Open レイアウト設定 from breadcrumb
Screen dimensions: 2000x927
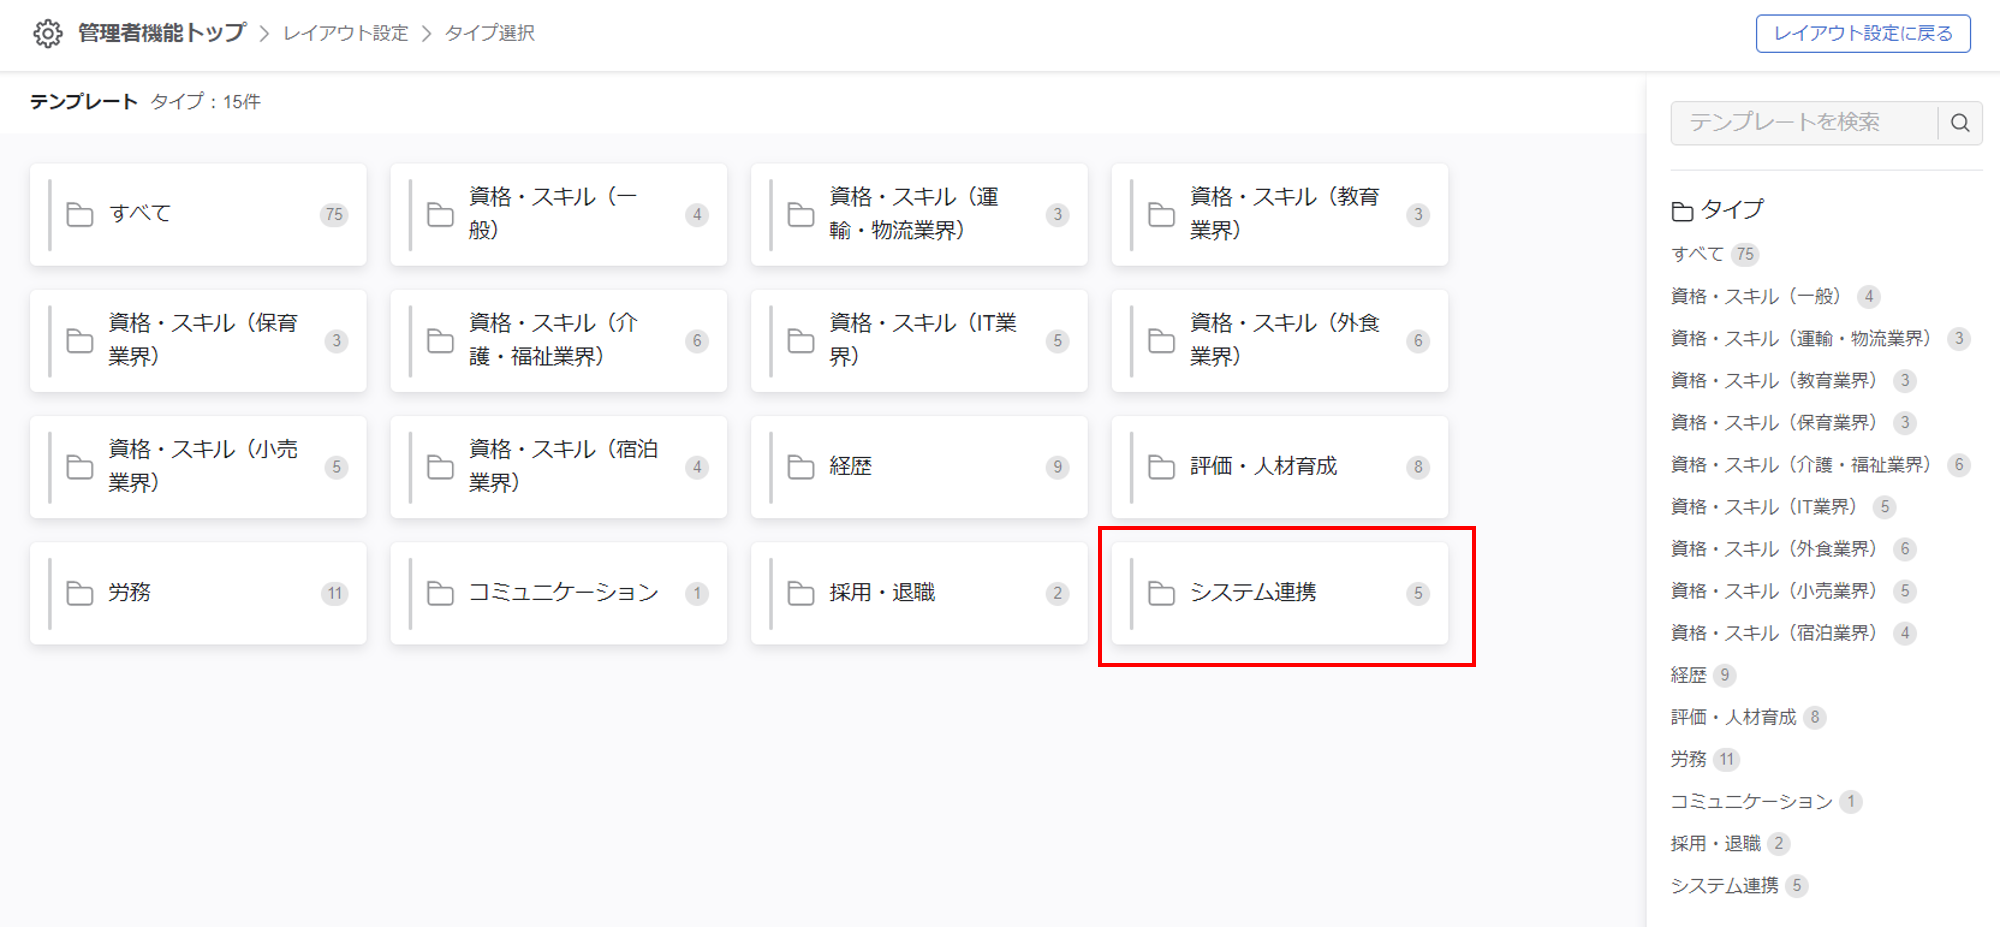pos(345,32)
